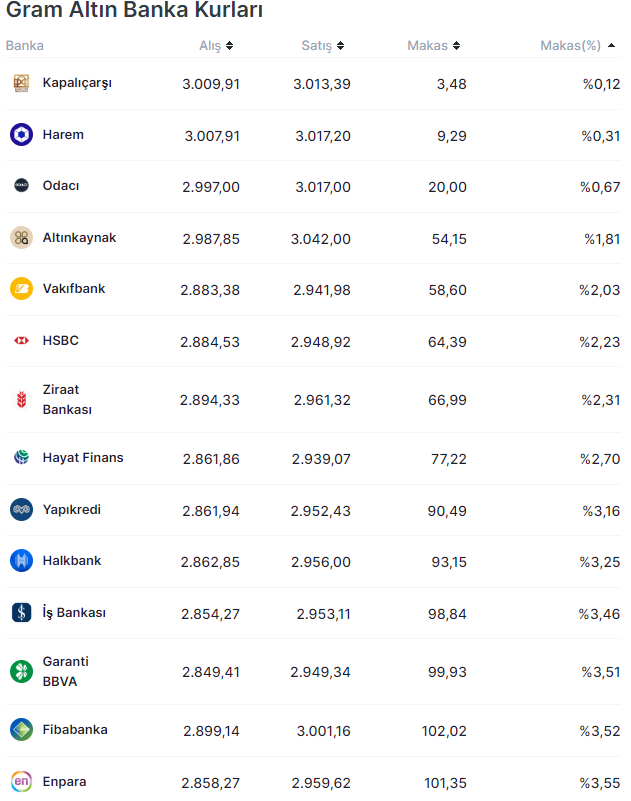This screenshot has width=631, height=801.
Task: Sort table by Alış column arrows
Action: (x=229, y=46)
